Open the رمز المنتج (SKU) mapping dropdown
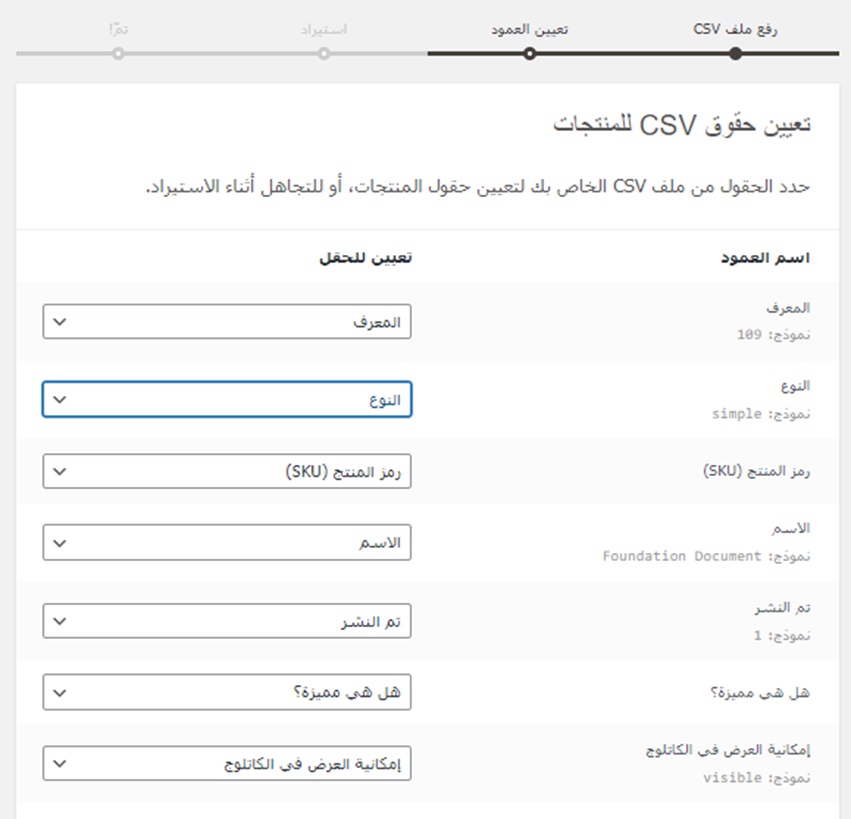Viewport: 851px width, 819px height. (227, 472)
